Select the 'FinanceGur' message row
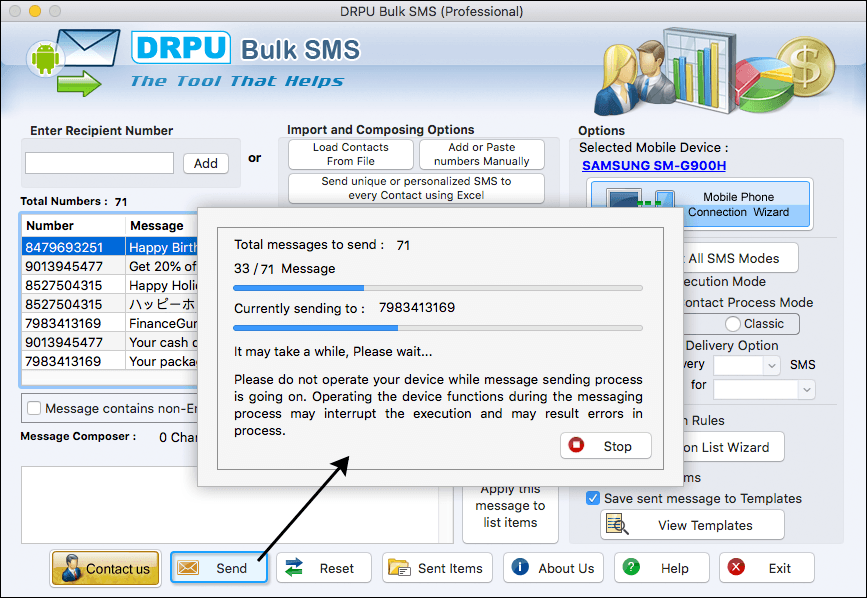Image resolution: width=867 pixels, height=598 pixels. pyautogui.click(x=109, y=323)
